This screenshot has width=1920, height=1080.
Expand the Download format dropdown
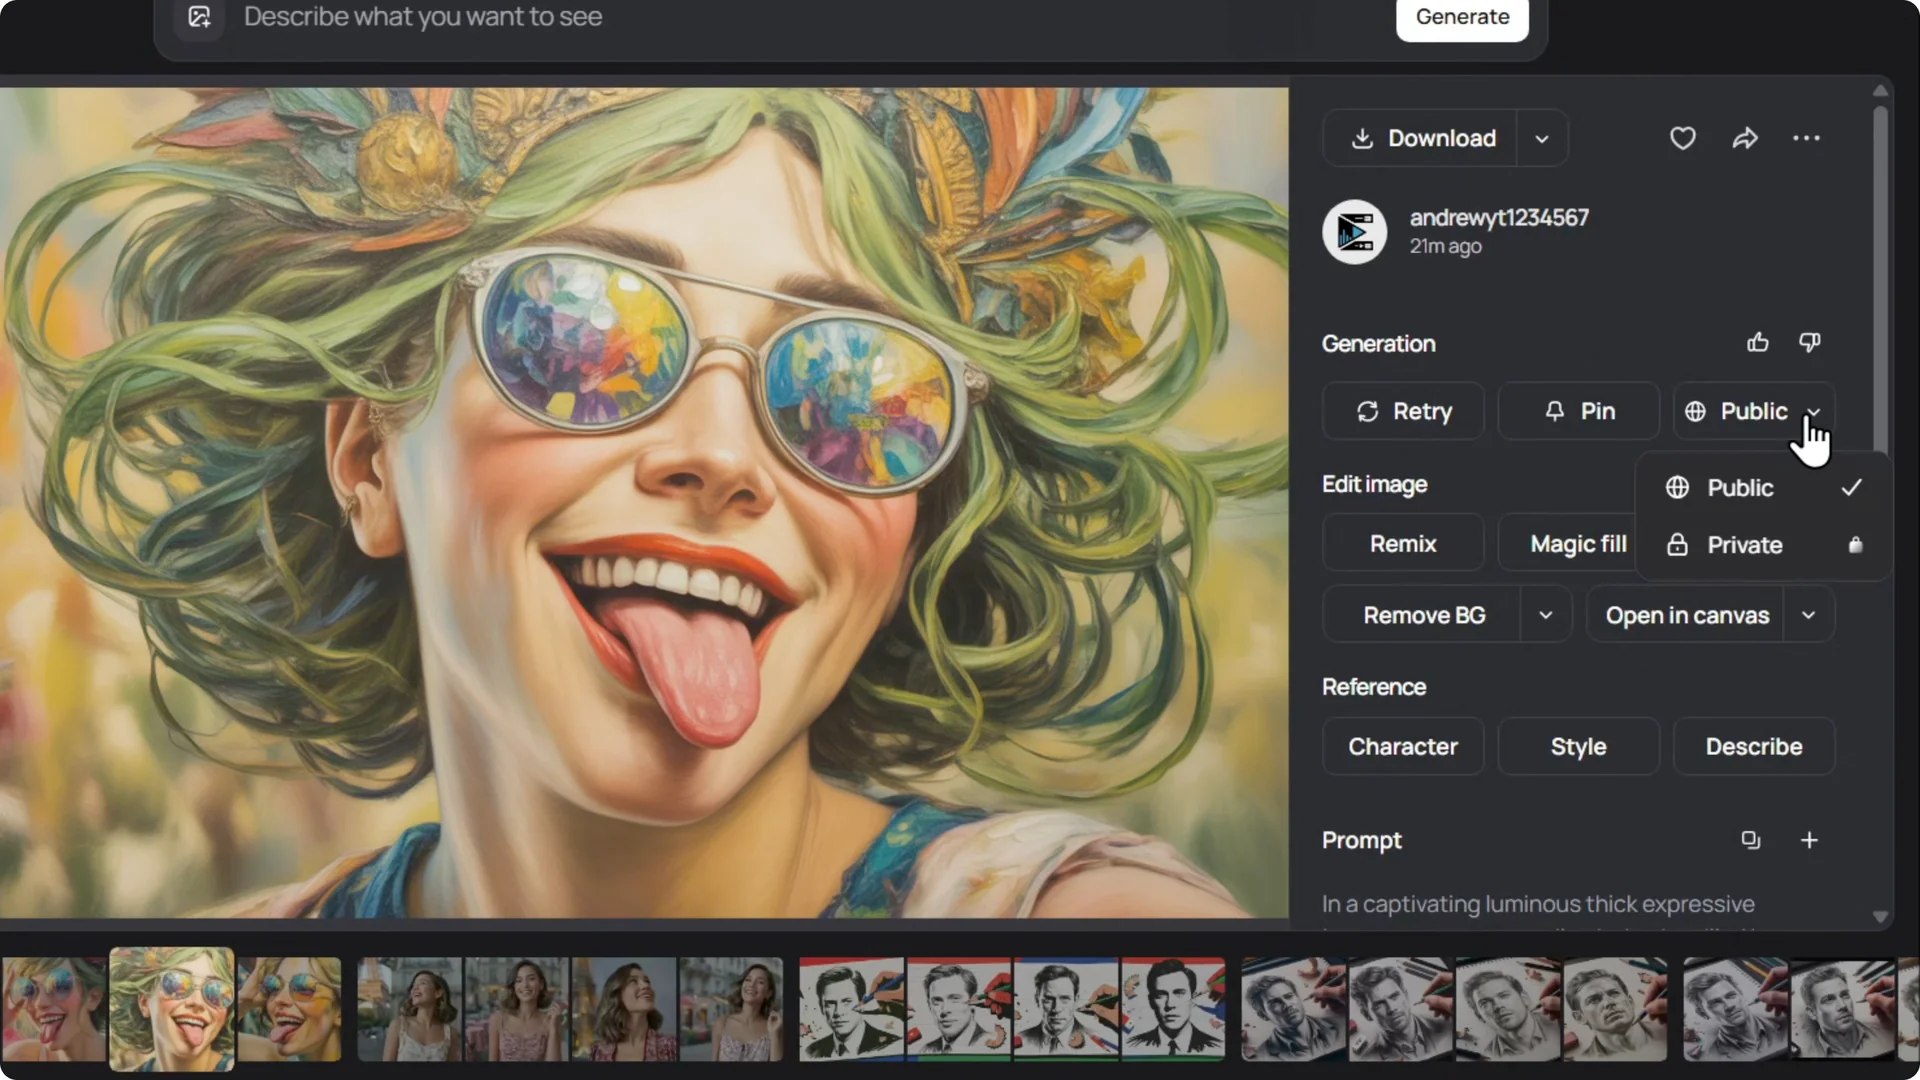coord(1541,138)
